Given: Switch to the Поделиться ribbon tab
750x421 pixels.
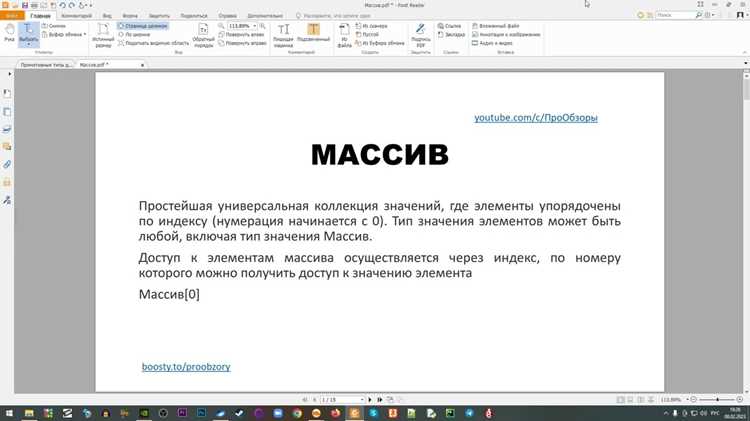Looking at the screenshot, I should click(194, 16).
